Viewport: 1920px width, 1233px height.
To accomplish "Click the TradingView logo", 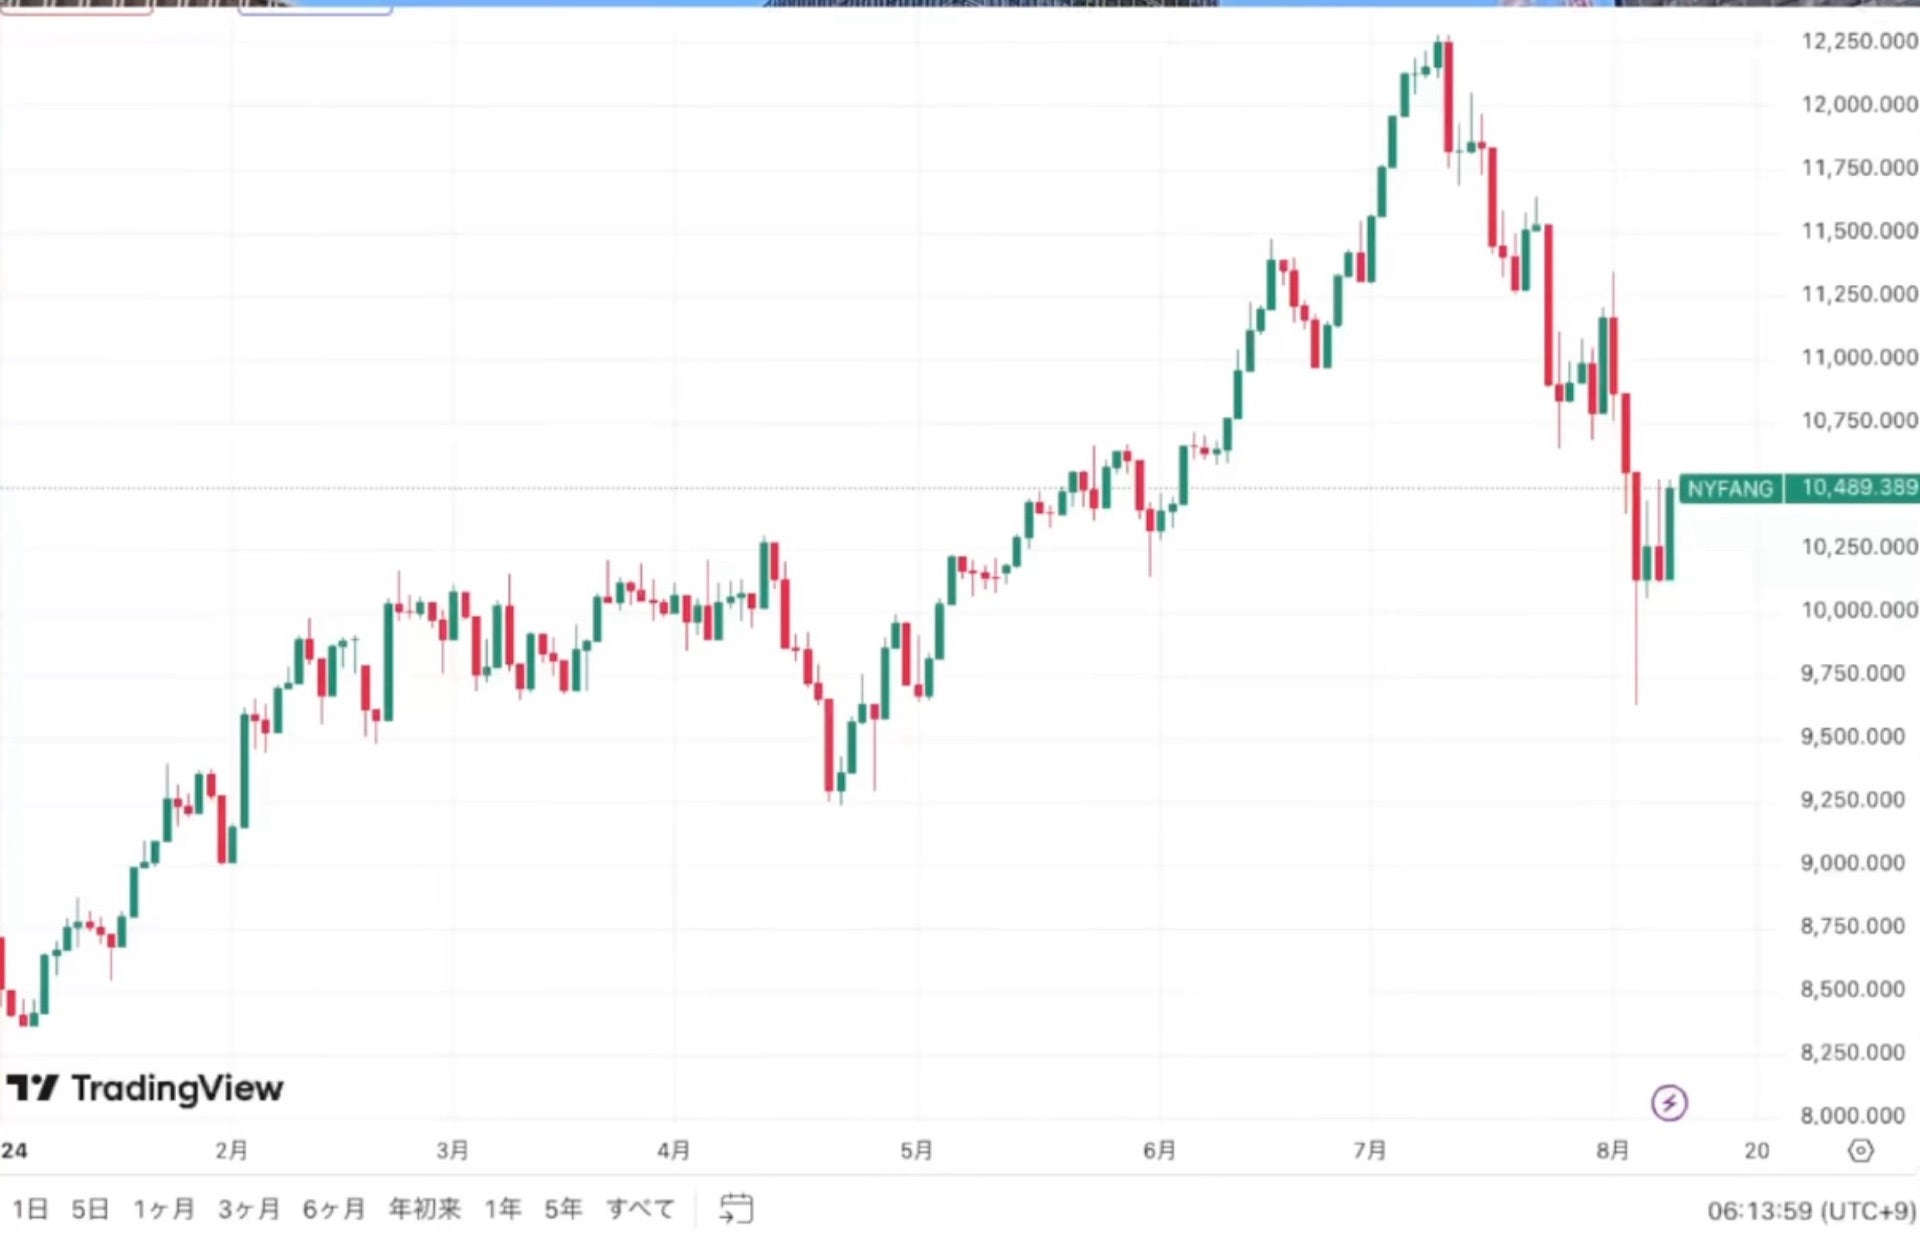I will coord(146,1088).
